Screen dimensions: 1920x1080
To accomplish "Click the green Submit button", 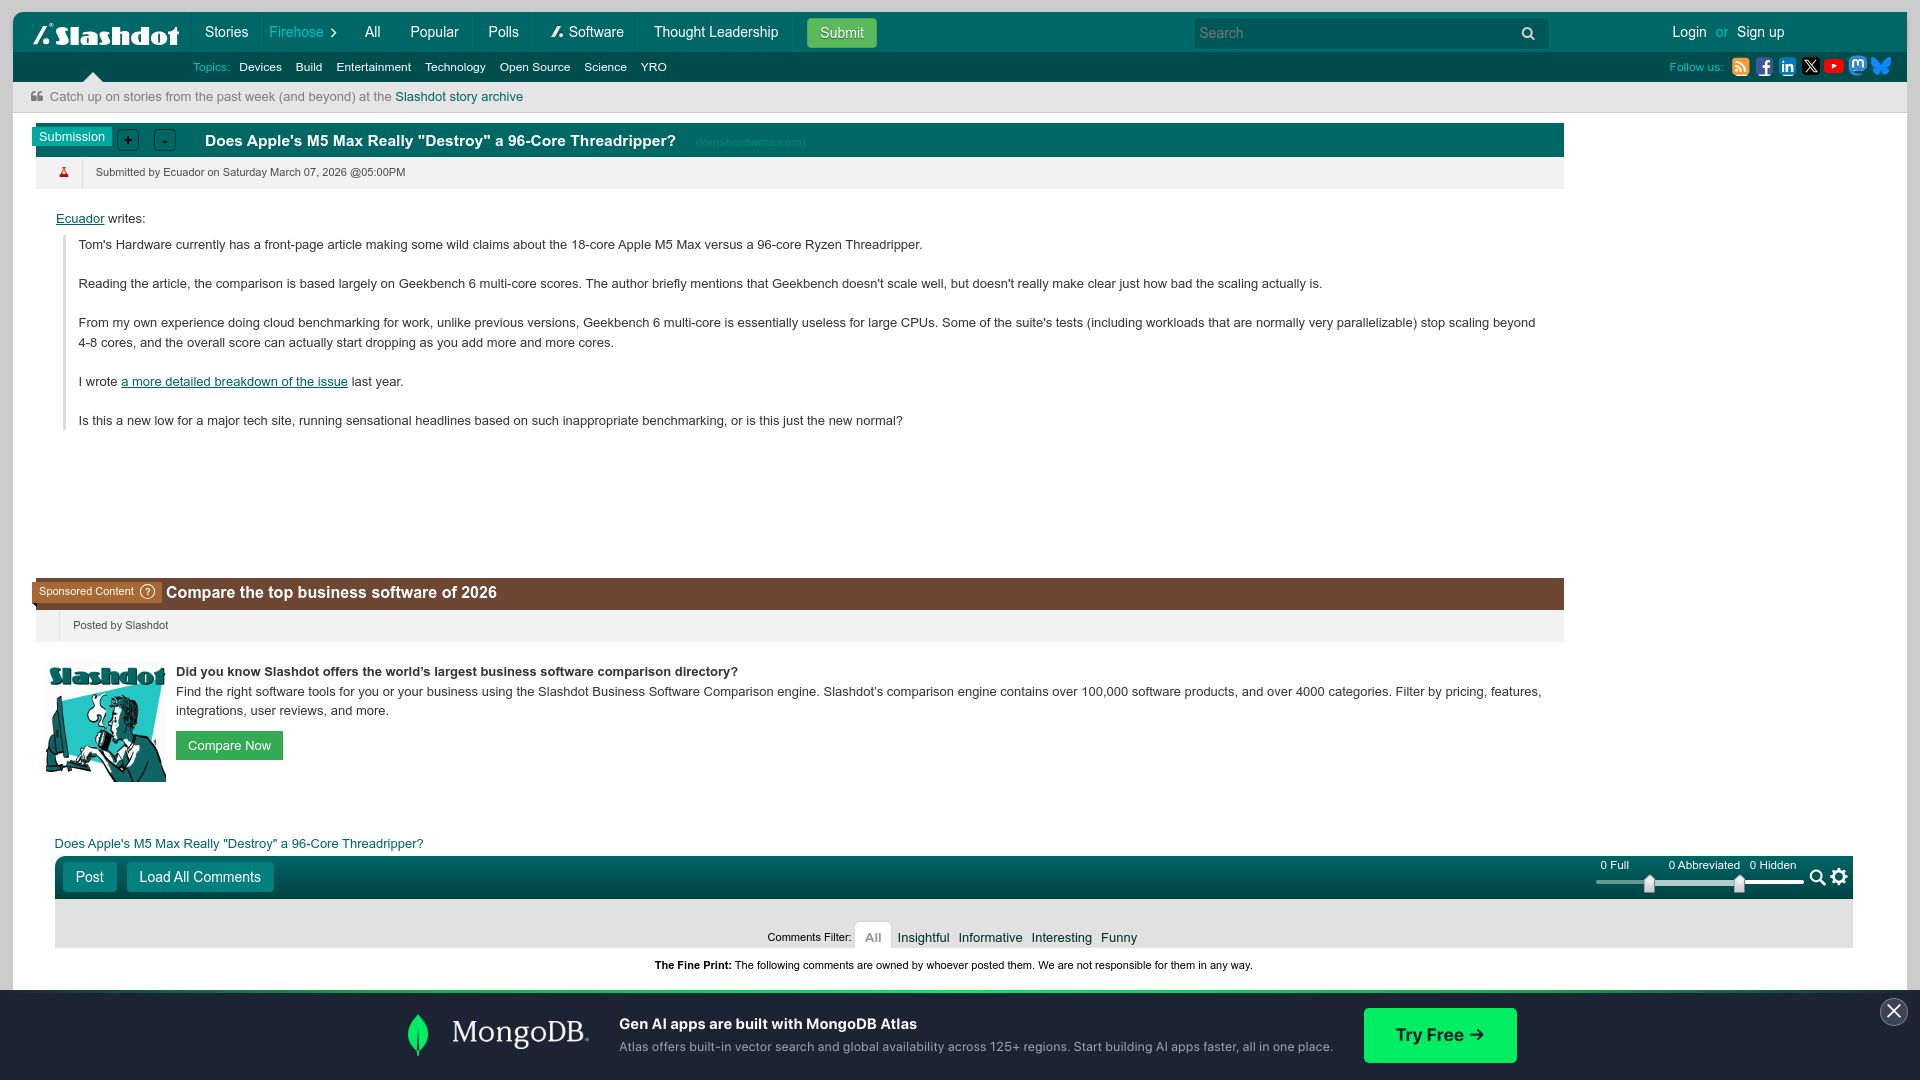I will tap(842, 33).
